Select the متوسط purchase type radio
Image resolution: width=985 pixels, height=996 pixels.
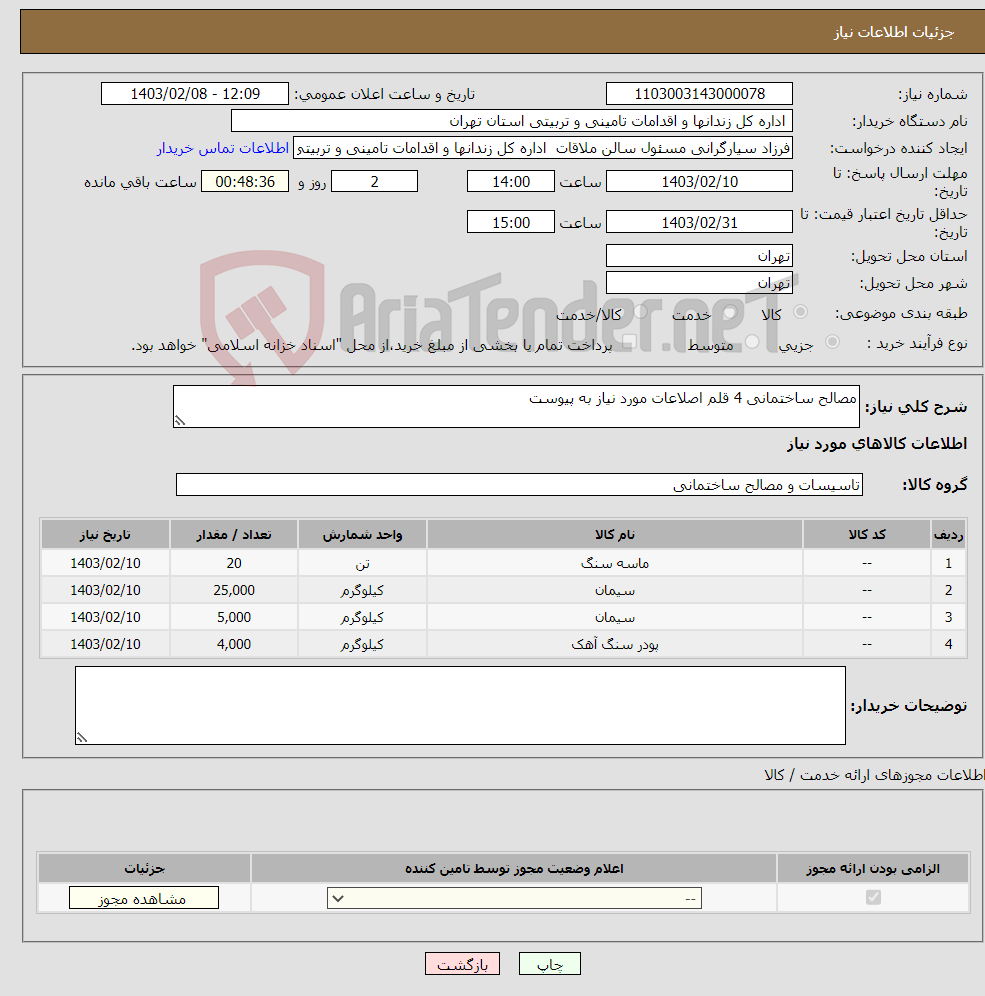(x=753, y=342)
